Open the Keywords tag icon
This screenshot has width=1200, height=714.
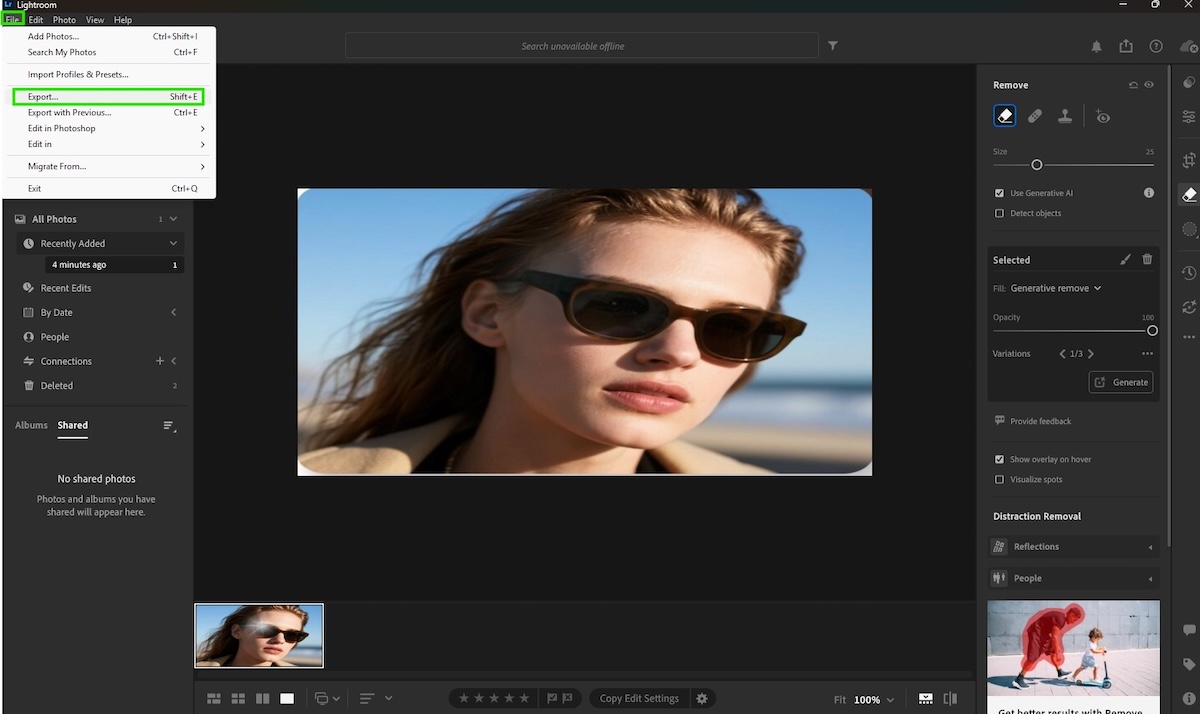(1188, 664)
